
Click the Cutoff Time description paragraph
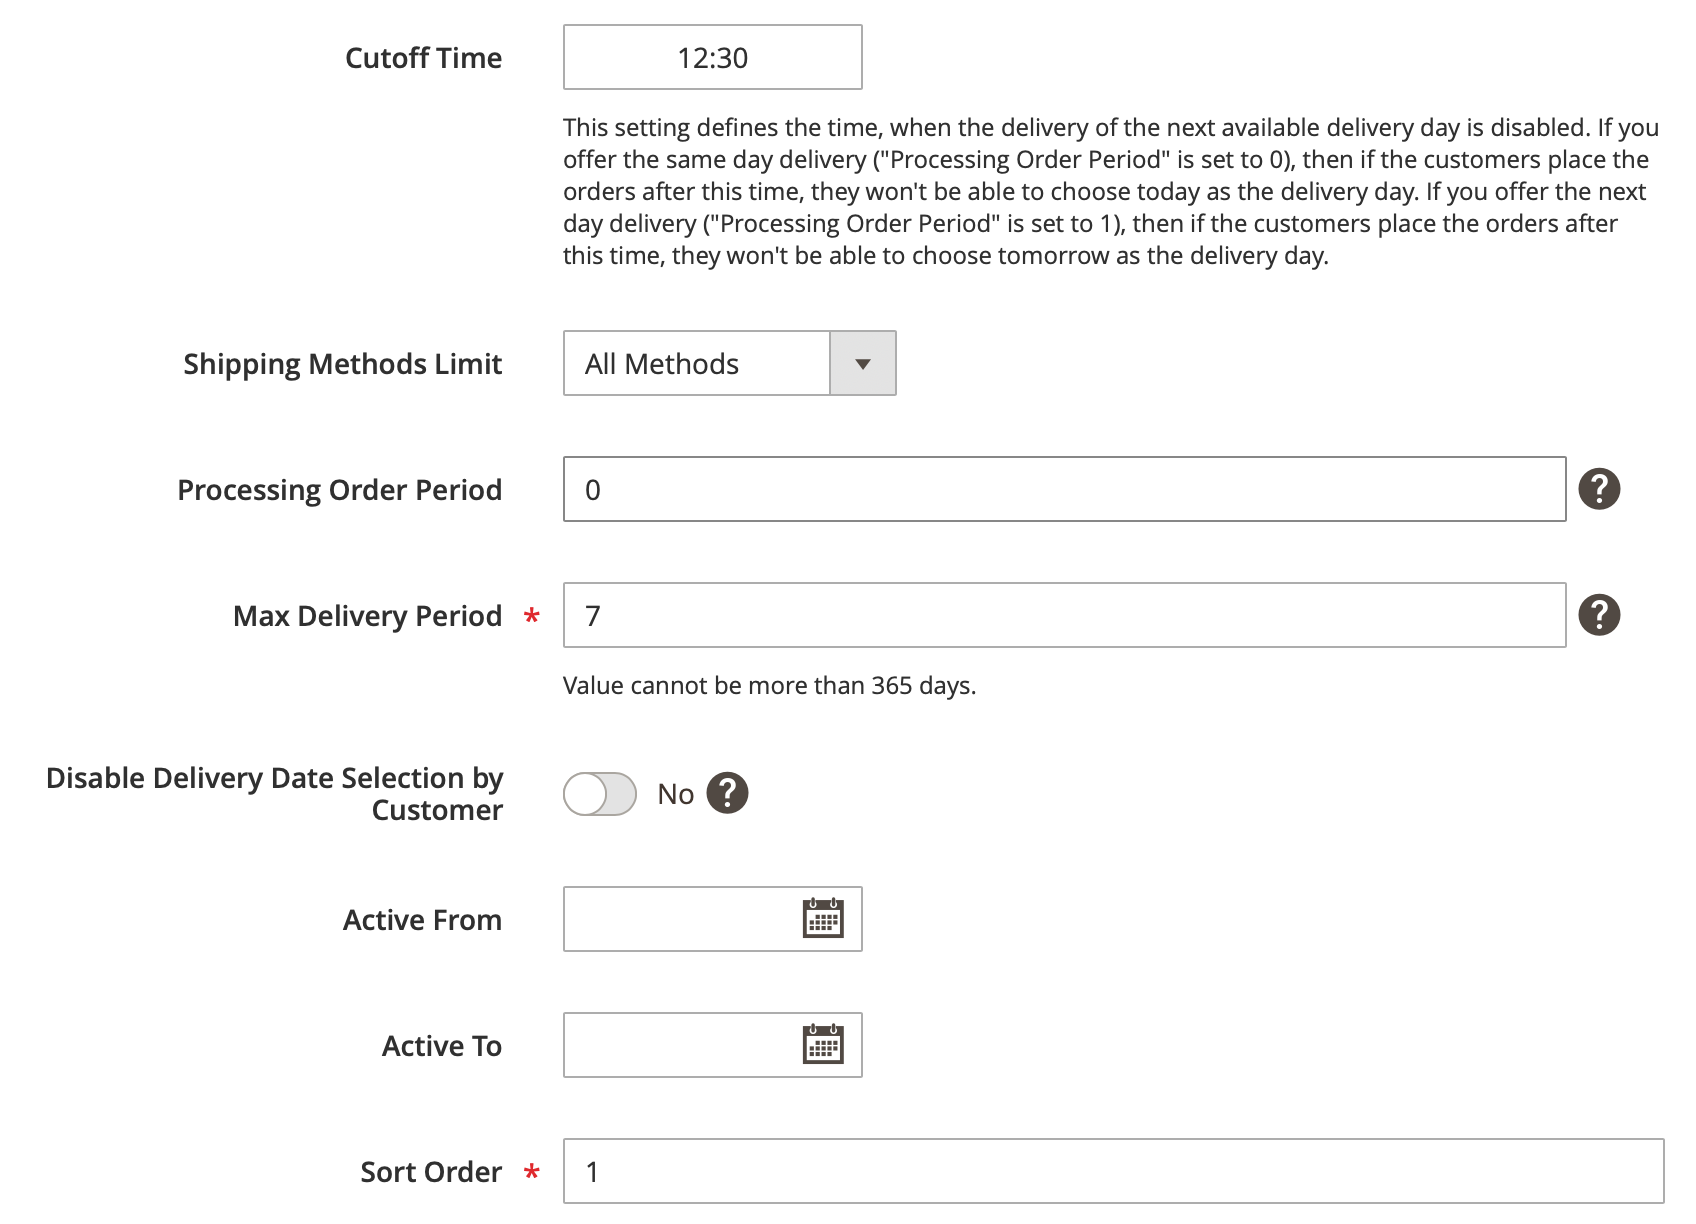pyautogui.click(x=1111, y=191)
